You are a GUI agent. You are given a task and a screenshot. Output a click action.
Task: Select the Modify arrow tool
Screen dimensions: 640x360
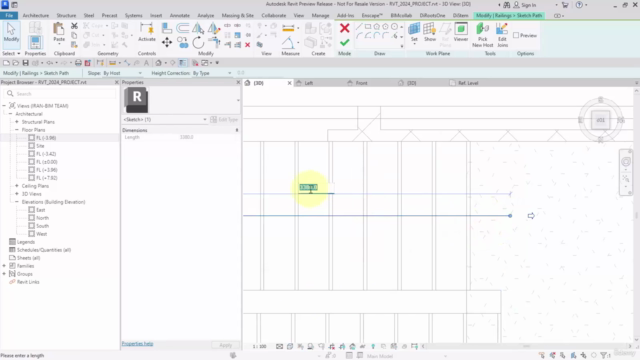(x=11, y=32)
